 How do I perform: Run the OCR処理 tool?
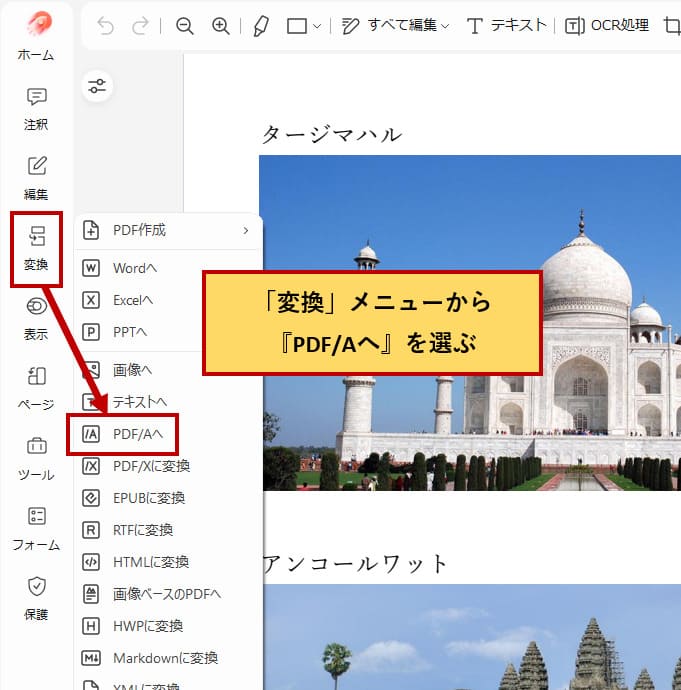[607, 26]
